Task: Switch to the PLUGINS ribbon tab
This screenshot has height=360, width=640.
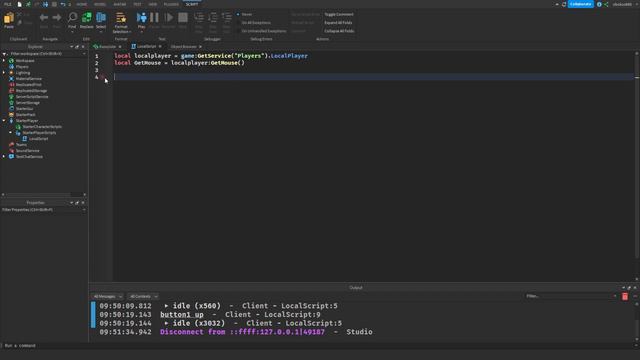Action: click(171, 4)
